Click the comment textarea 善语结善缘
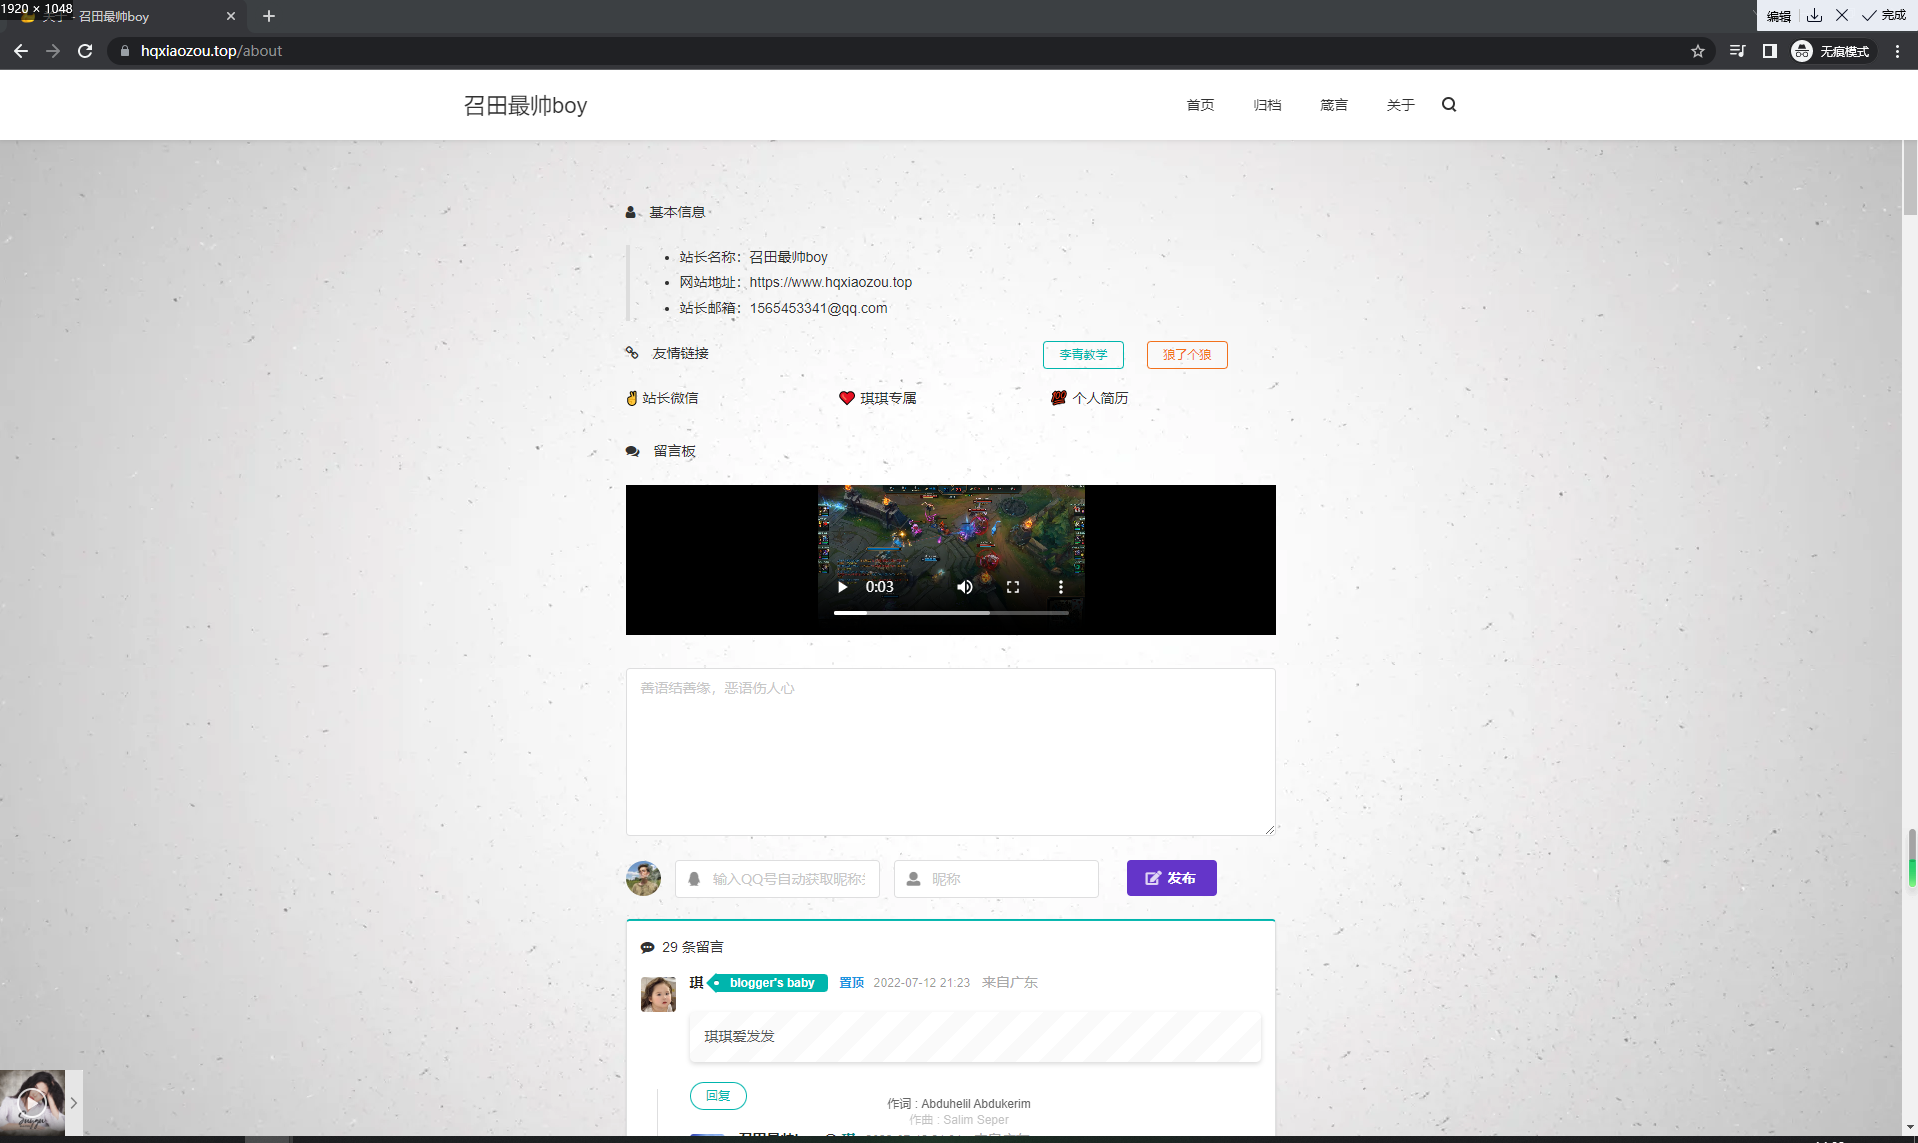Image resolution: width=1918 pixels, height=1143 pixels. coord(951,751)
